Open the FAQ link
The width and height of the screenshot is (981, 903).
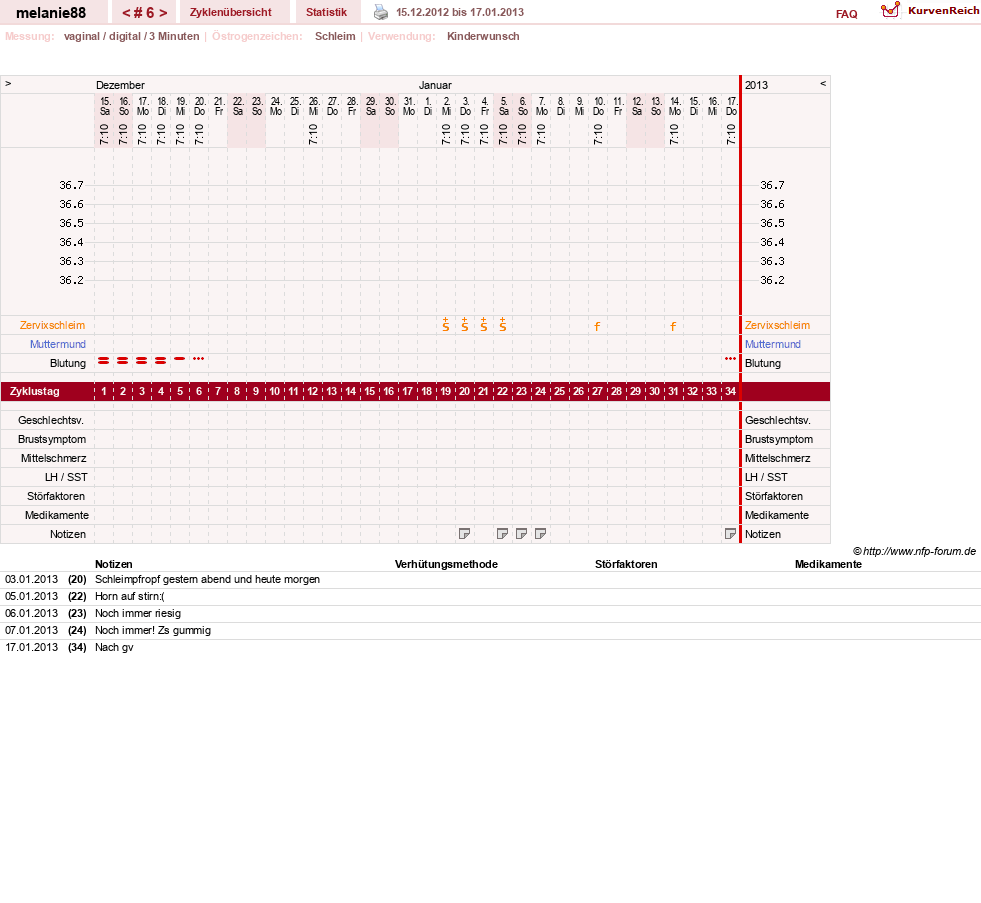point(846,14)
